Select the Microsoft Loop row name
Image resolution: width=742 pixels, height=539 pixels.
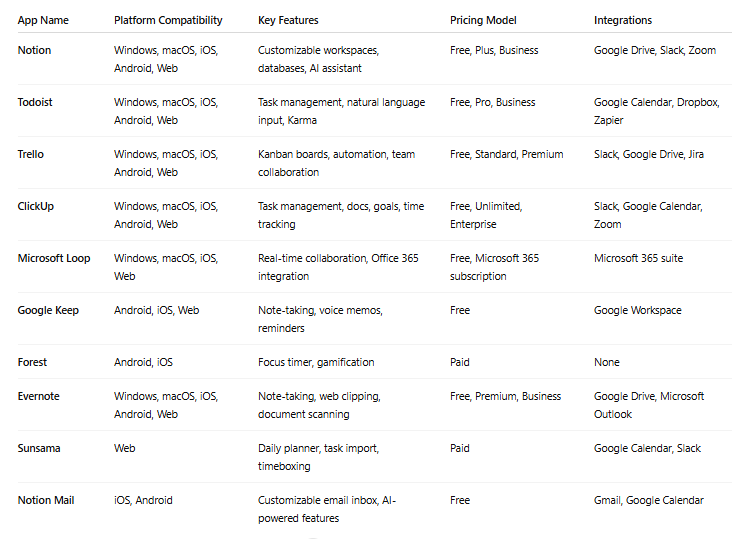54,258
